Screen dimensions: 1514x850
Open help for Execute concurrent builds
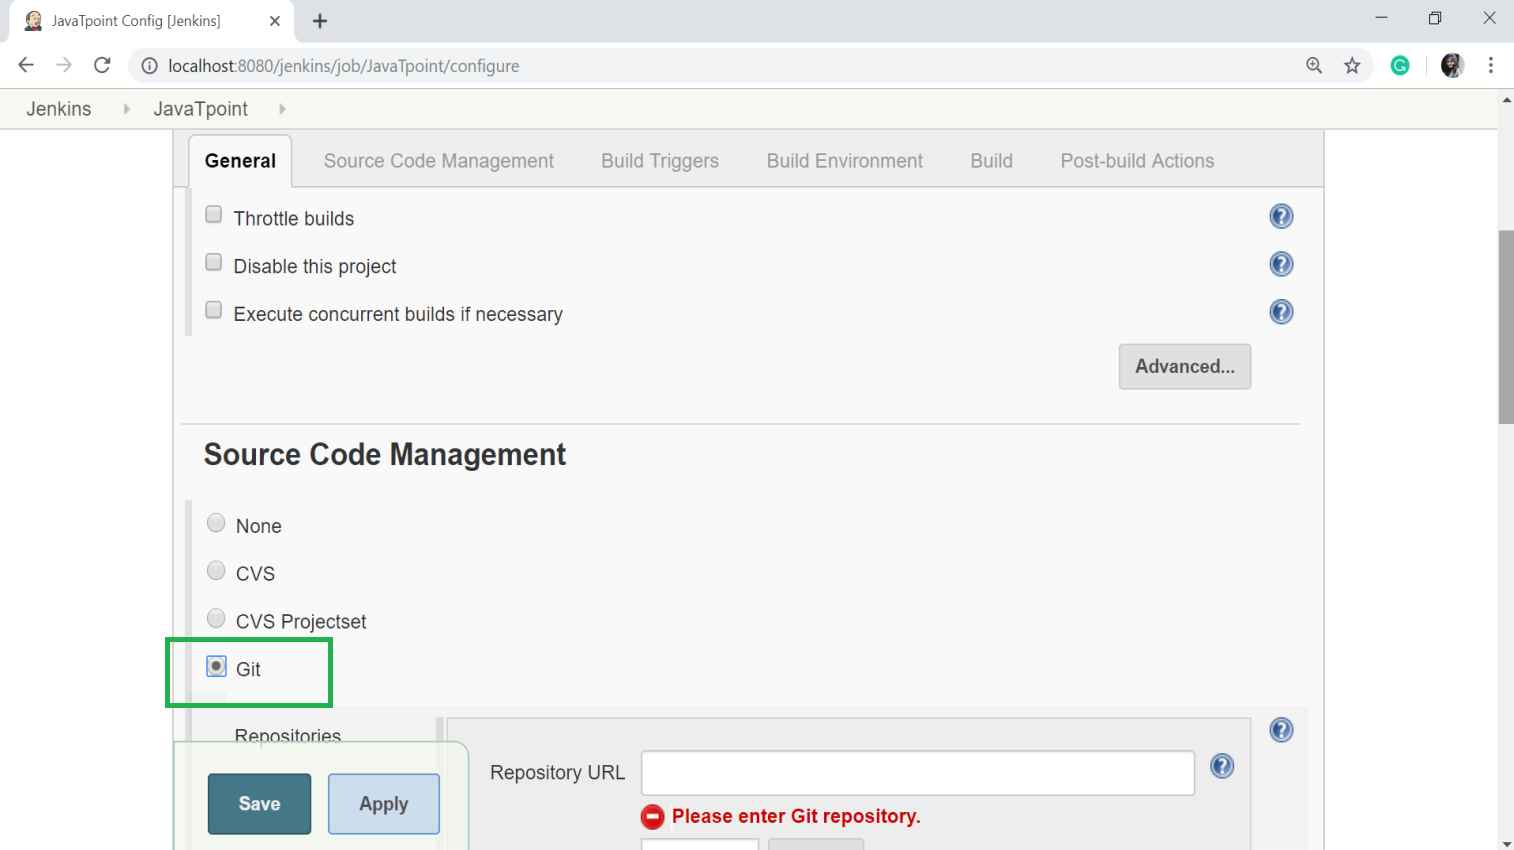[x=1281, y=312]
